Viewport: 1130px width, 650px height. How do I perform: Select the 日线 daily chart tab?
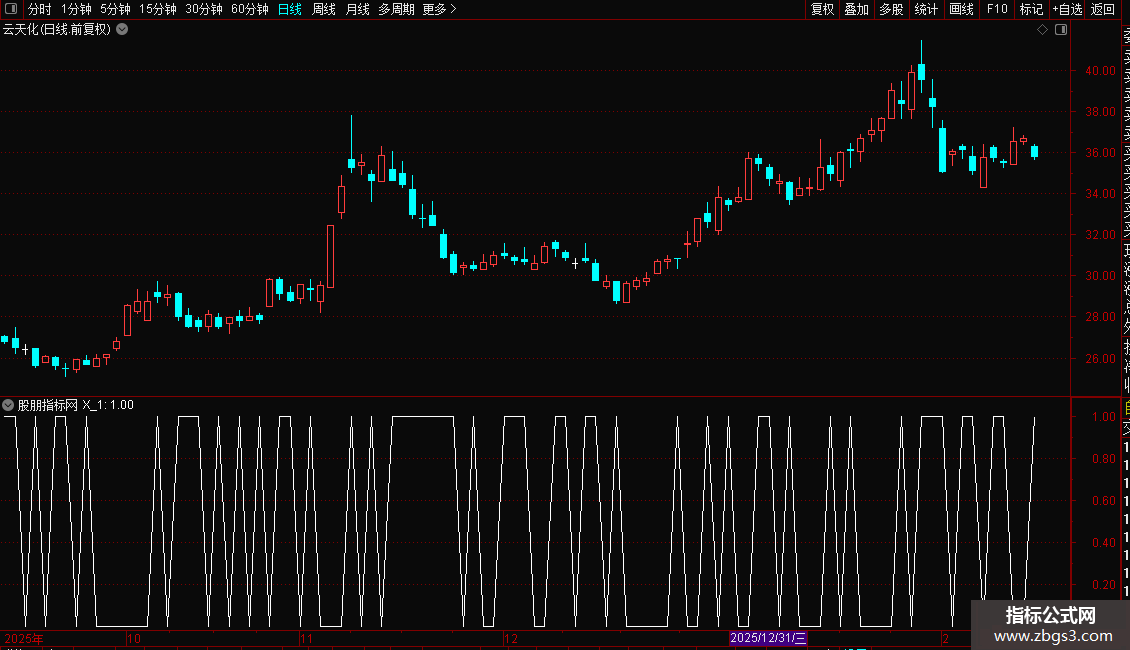[290, 9]
